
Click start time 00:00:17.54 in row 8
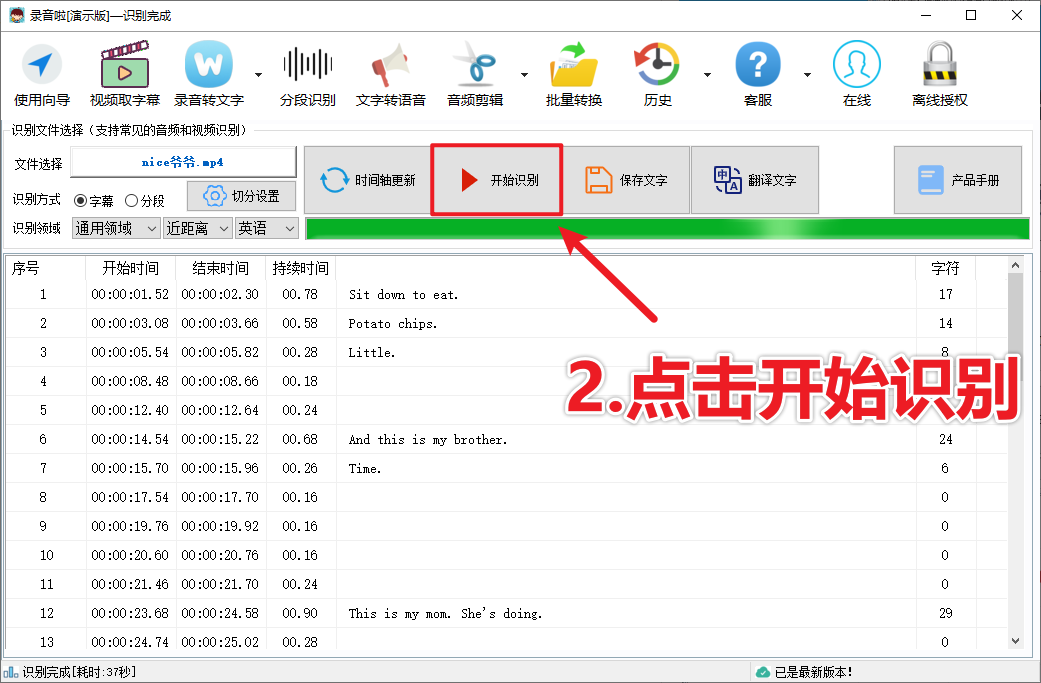point(130,497)
